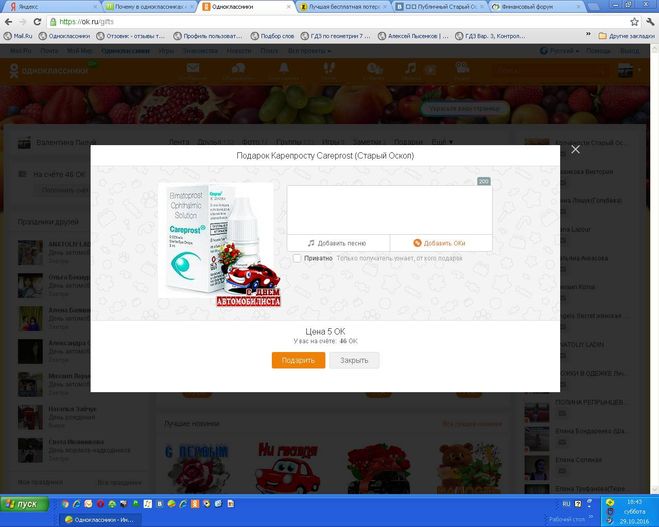Open the Windows пуск start button
The height and width of the screenshot is (527, 659).
[x=24, y=504]
